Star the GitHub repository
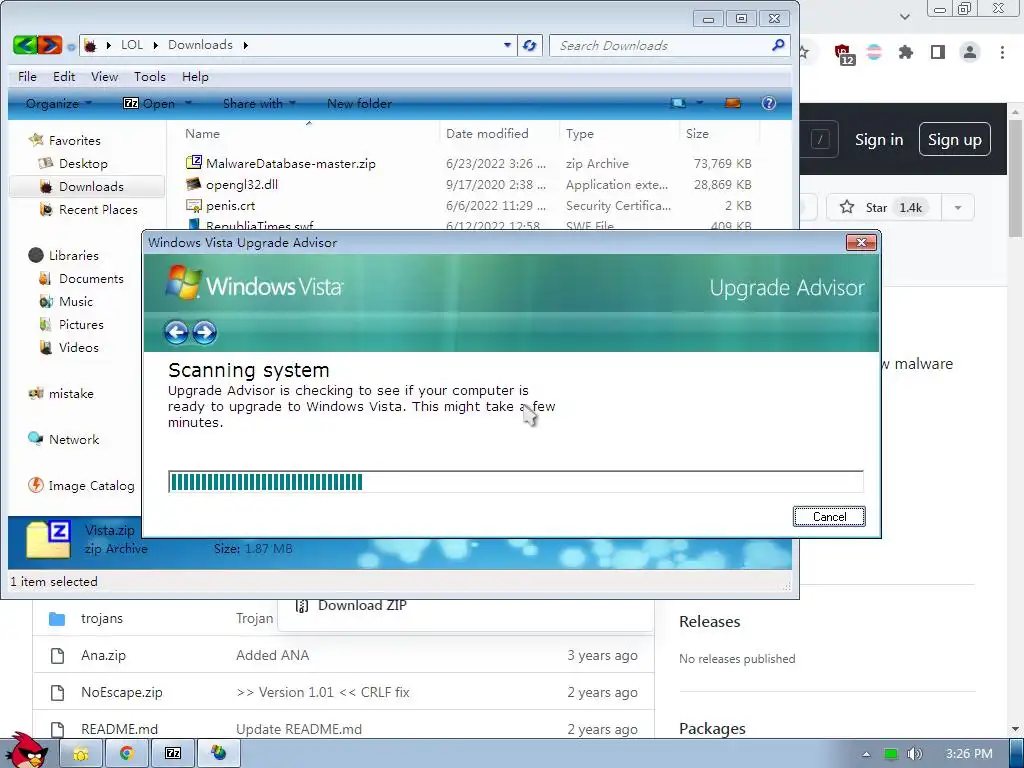The height and width of the screenshot is (768, 1024). 883,208
